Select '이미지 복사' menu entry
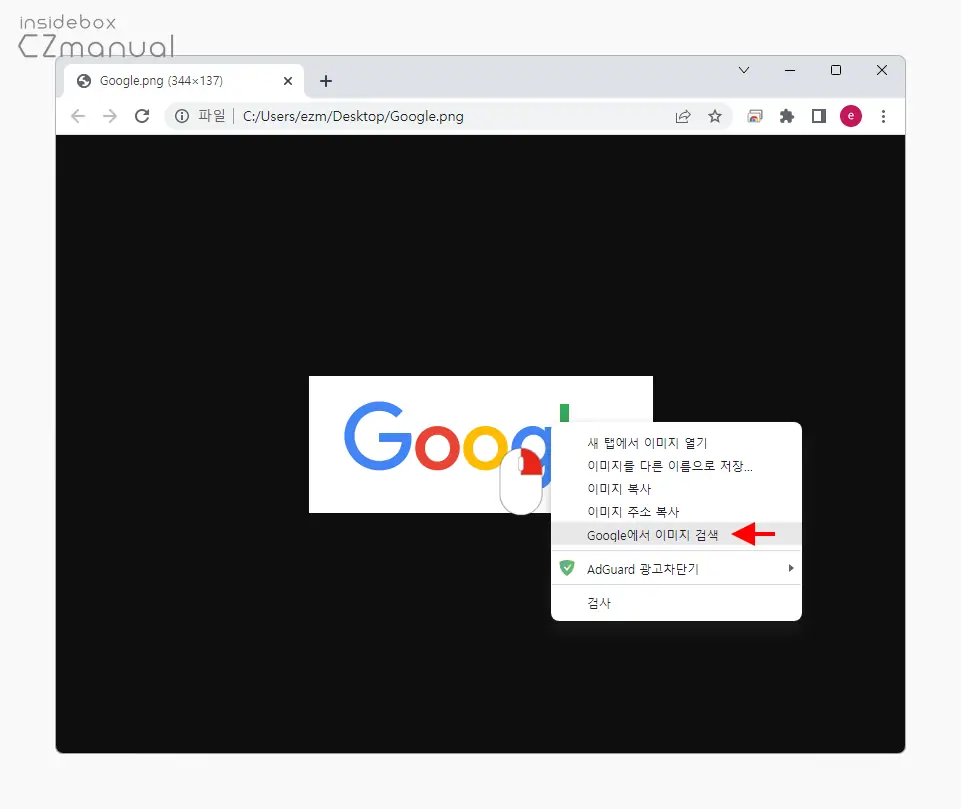The height and width of the screenshot is (809, 961). coord(676,489)
